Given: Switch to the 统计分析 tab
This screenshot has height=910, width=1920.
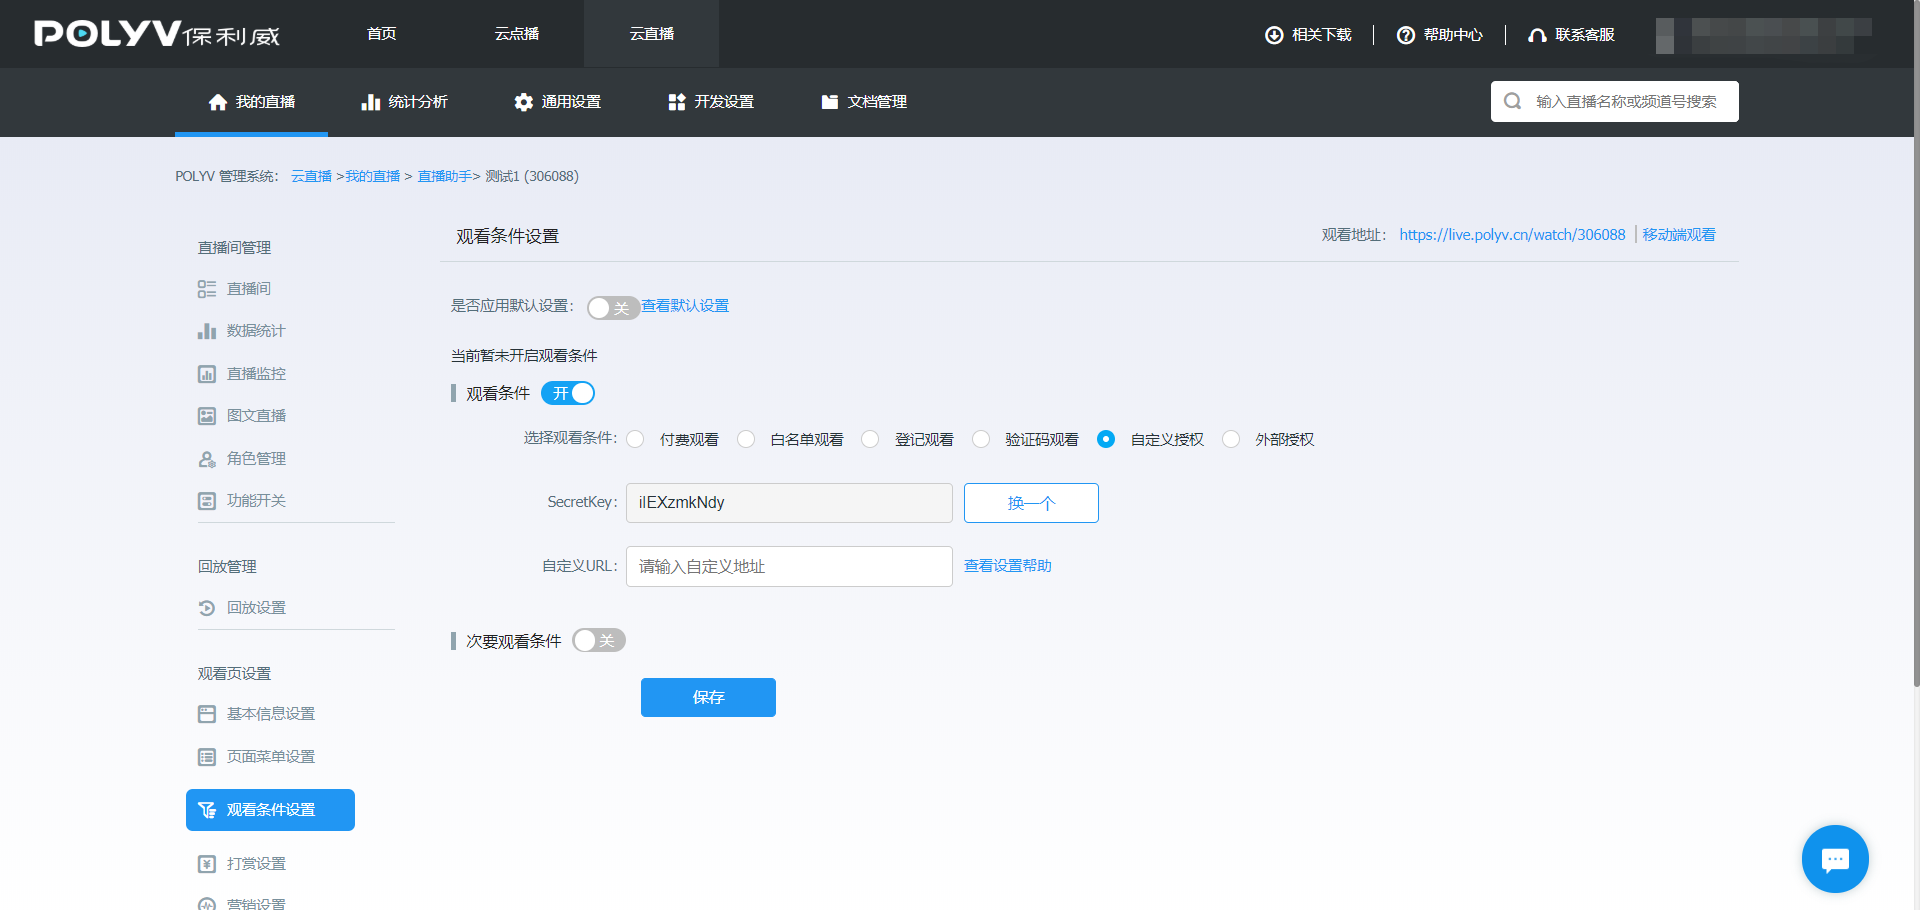Looking at the screenshot, I should click(404, 102).
